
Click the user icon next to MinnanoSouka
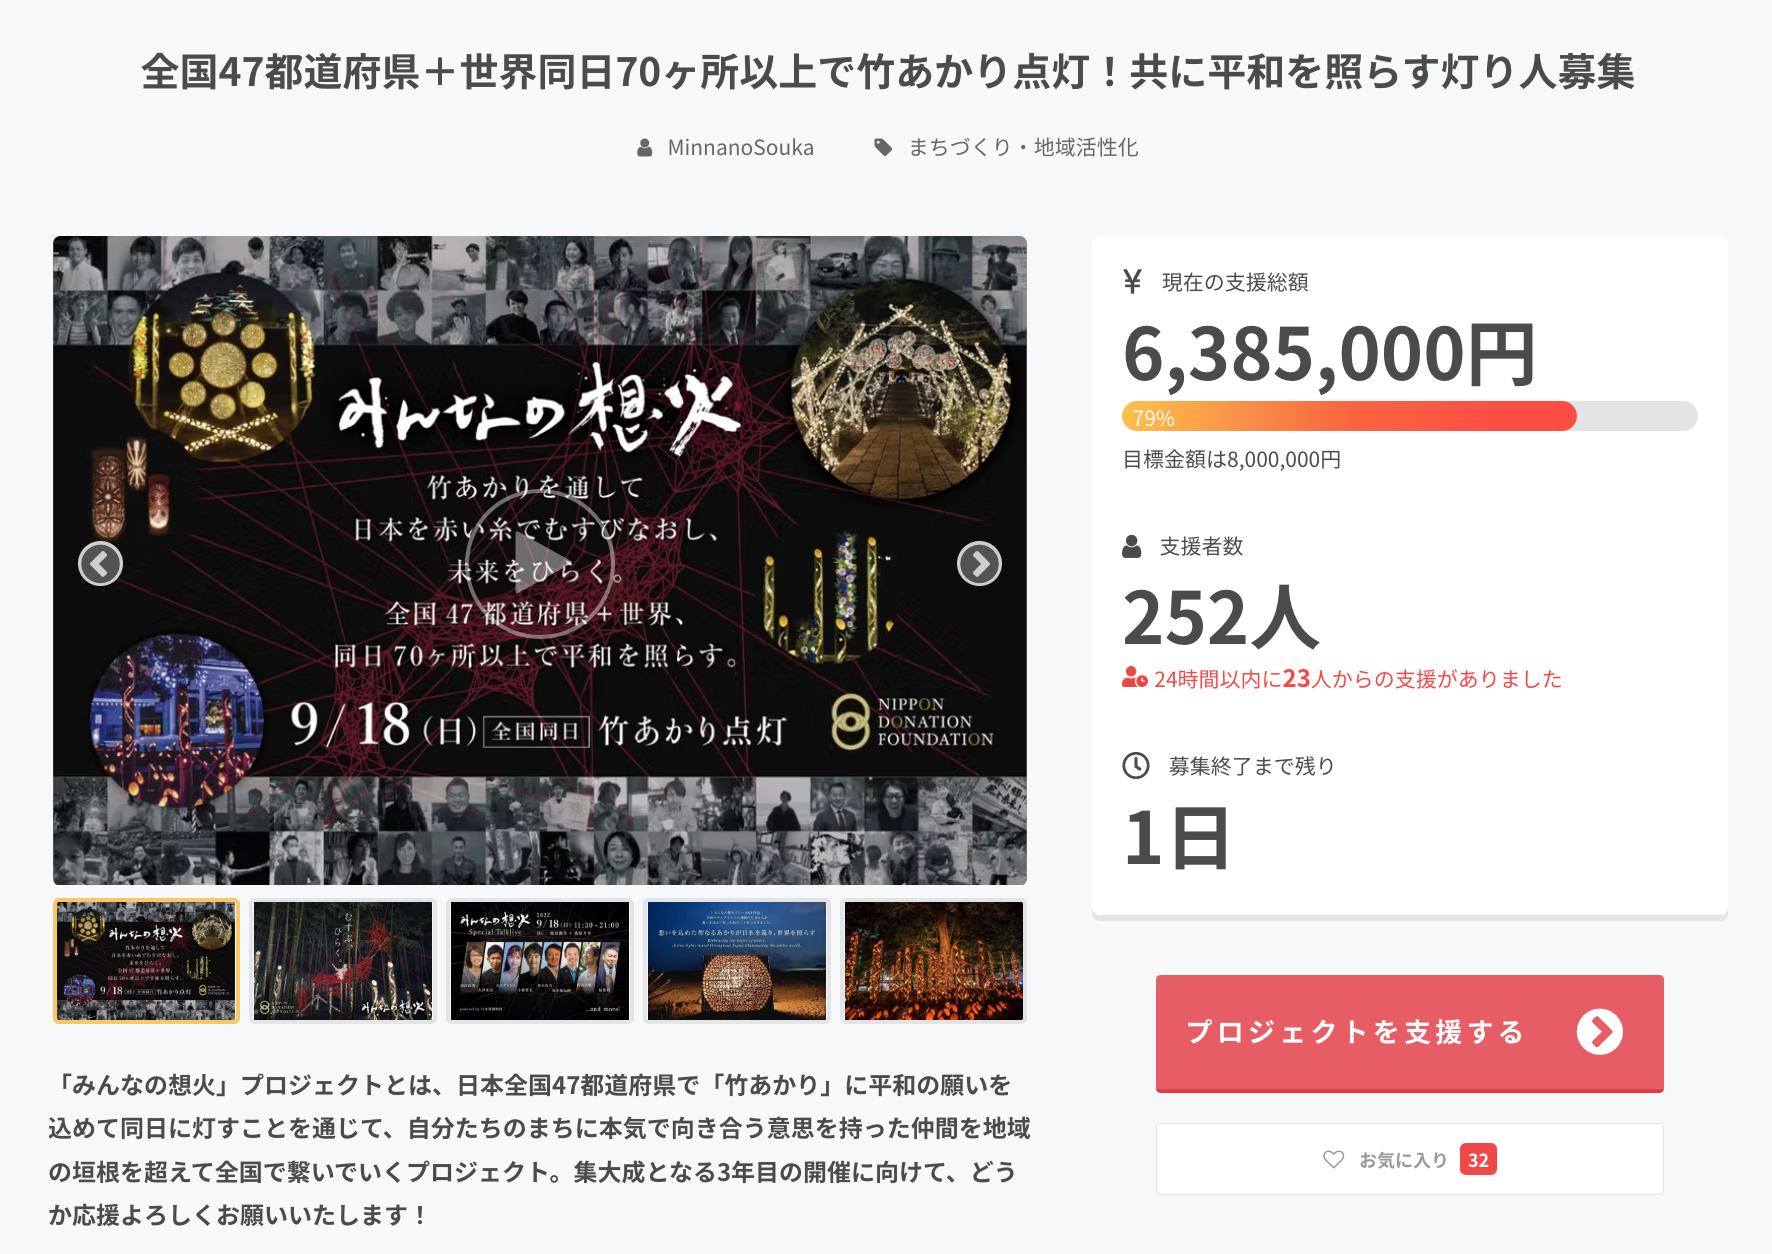[645, 148]
